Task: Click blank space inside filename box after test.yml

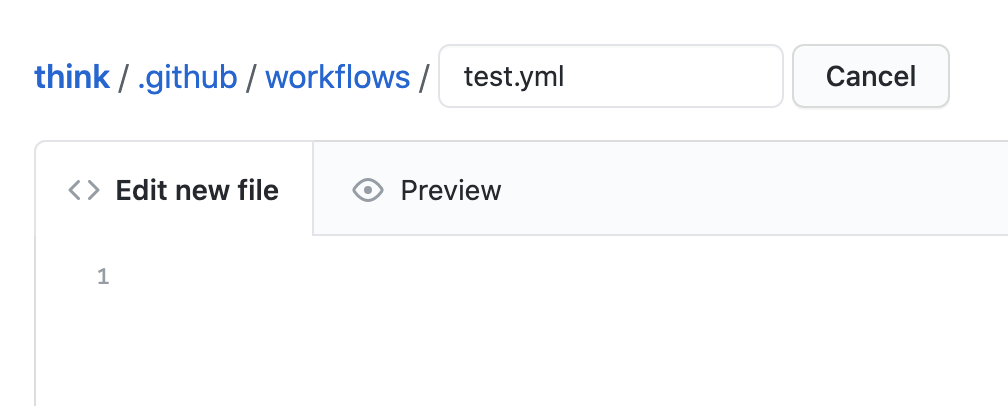Action: (x=672, y=76)
